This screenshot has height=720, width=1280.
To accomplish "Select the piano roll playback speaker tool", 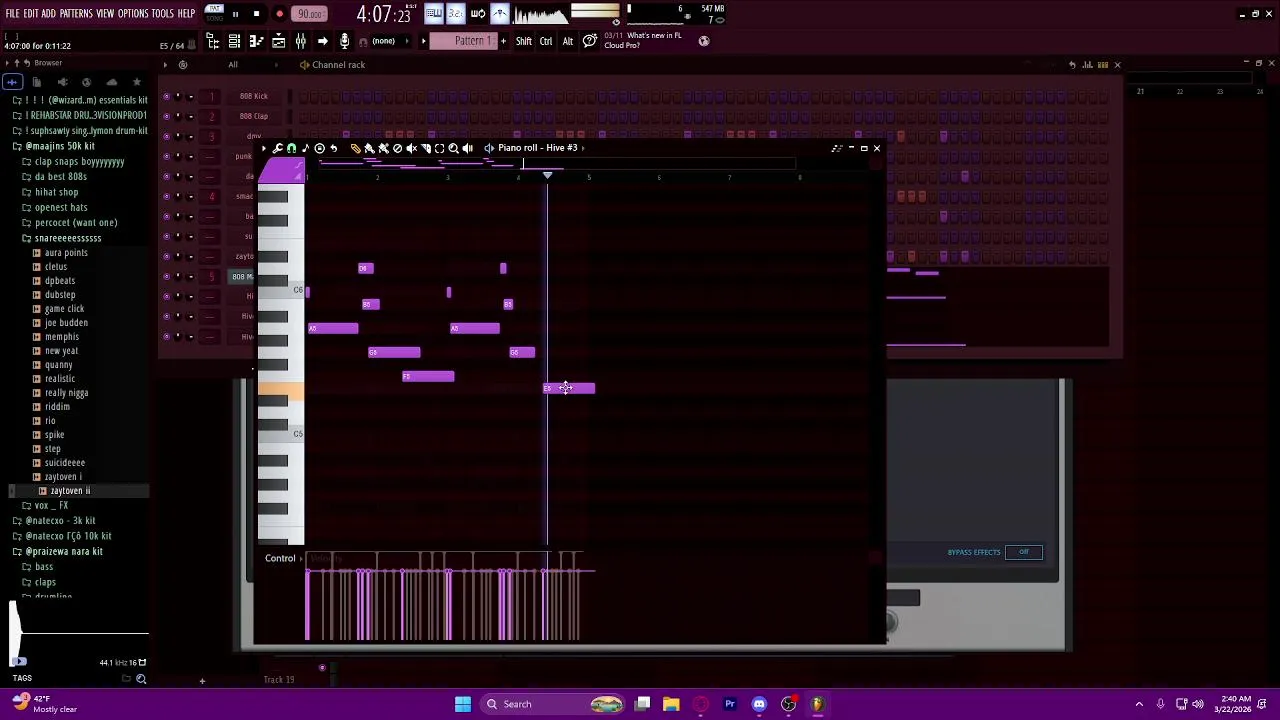I will tap(467, 148).
